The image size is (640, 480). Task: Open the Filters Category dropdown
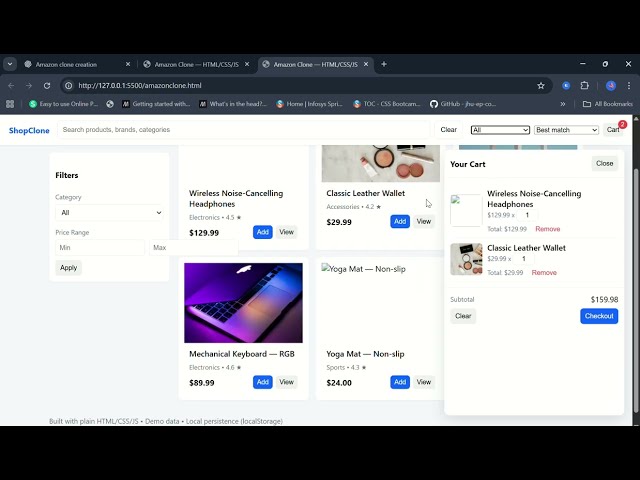(x=109, y=213)
